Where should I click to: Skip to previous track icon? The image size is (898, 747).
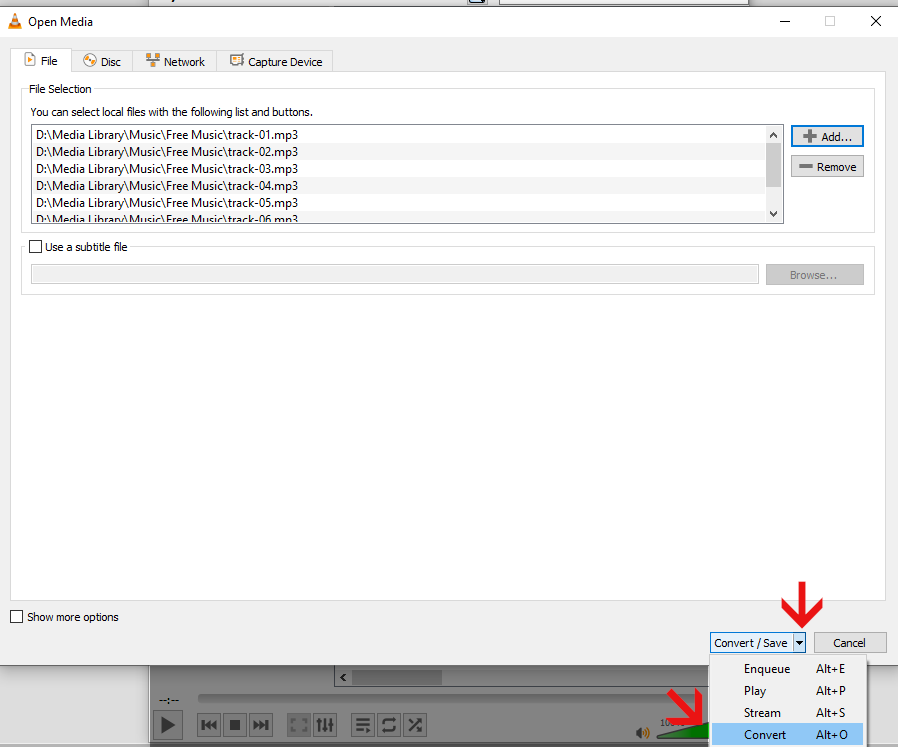pos(209,724)
